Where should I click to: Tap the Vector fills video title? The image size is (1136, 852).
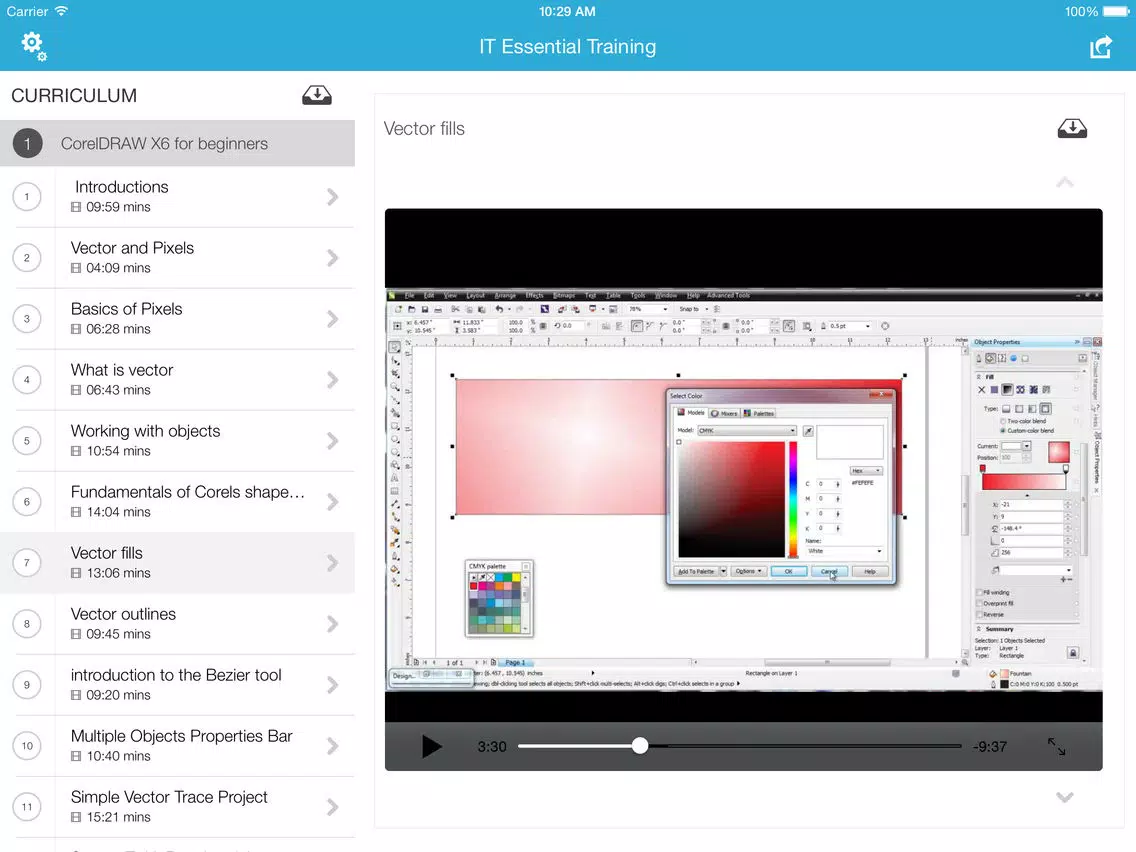pos(424,128)
